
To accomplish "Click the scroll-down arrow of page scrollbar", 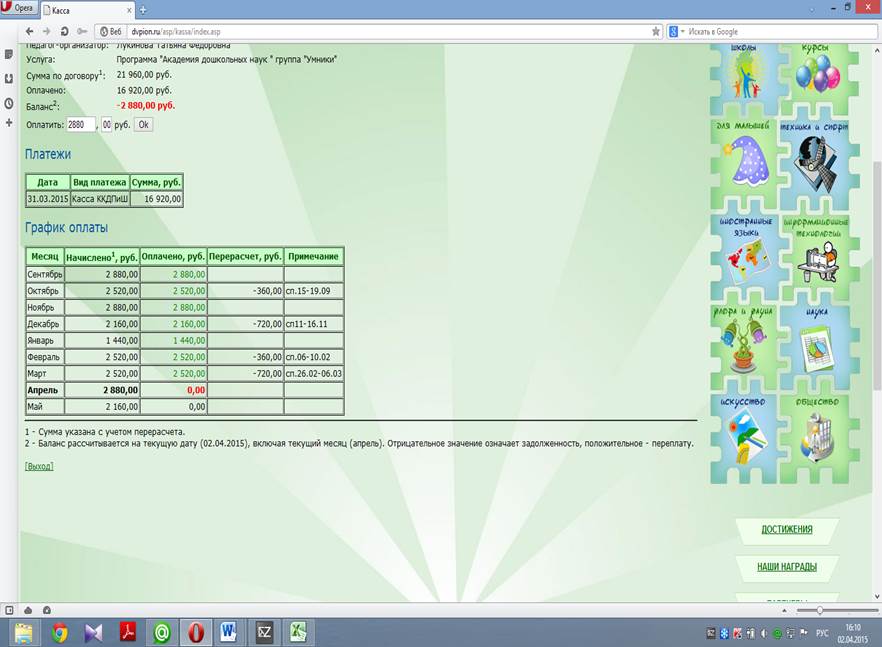I will (877, 597).
